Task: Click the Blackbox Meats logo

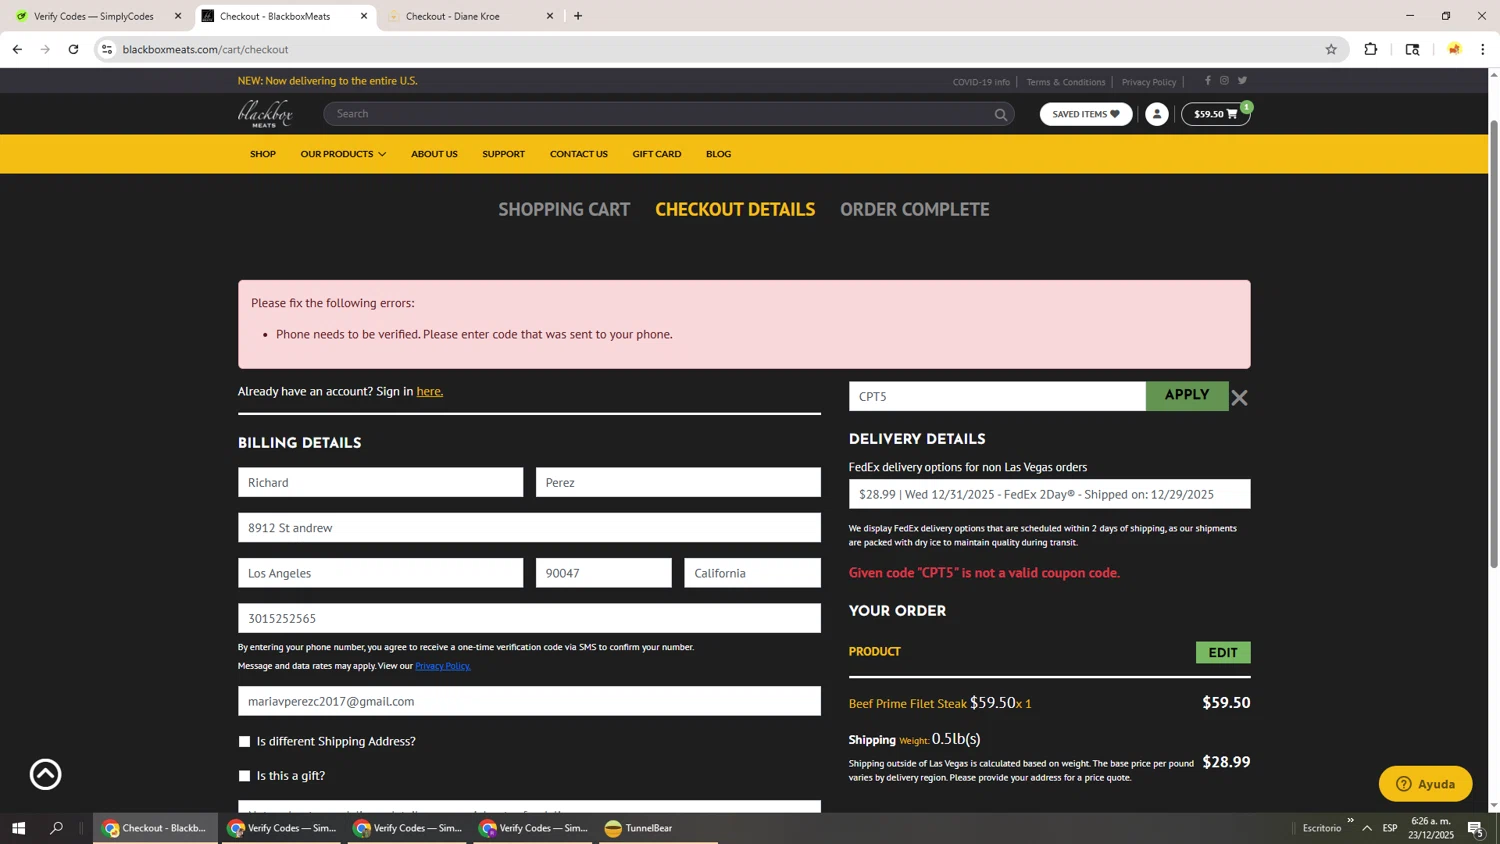Action: point(265,114)
